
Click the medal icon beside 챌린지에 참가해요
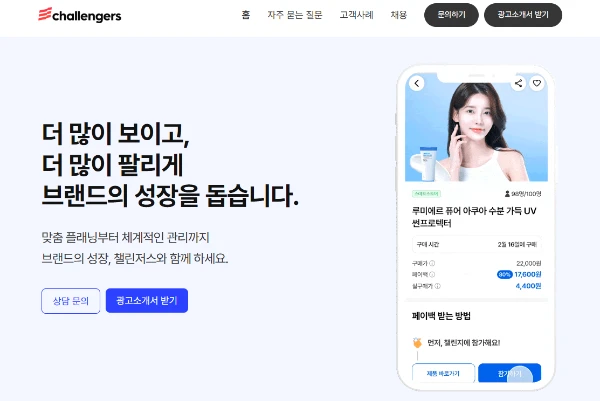[x=417, y=342]
